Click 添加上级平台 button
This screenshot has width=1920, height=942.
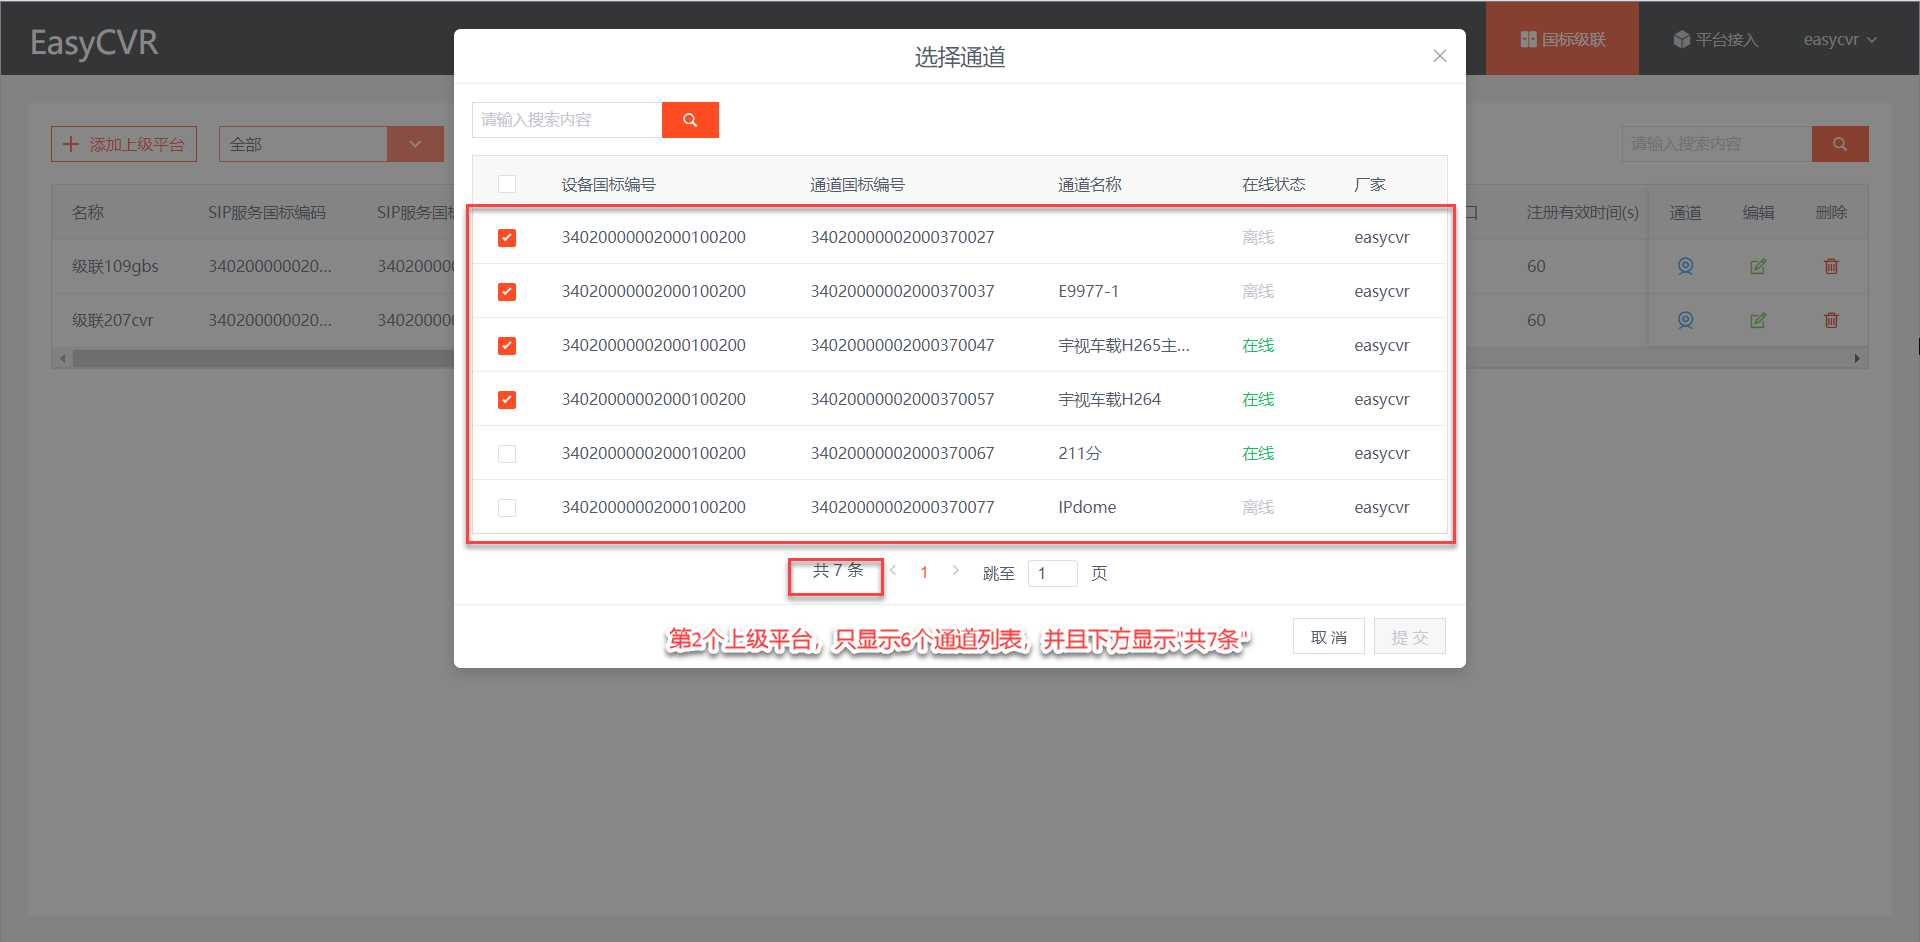(124, 144)
